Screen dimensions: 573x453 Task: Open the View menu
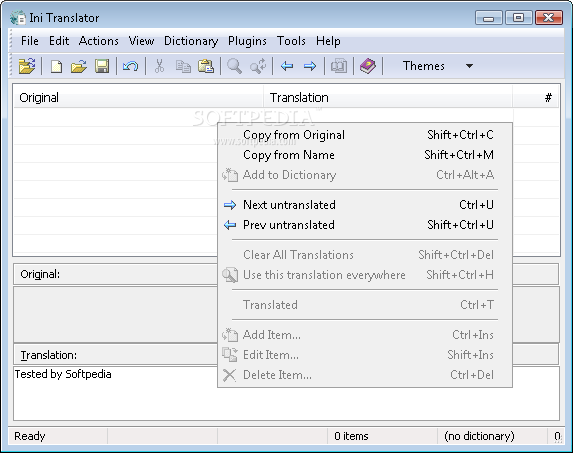141,41
